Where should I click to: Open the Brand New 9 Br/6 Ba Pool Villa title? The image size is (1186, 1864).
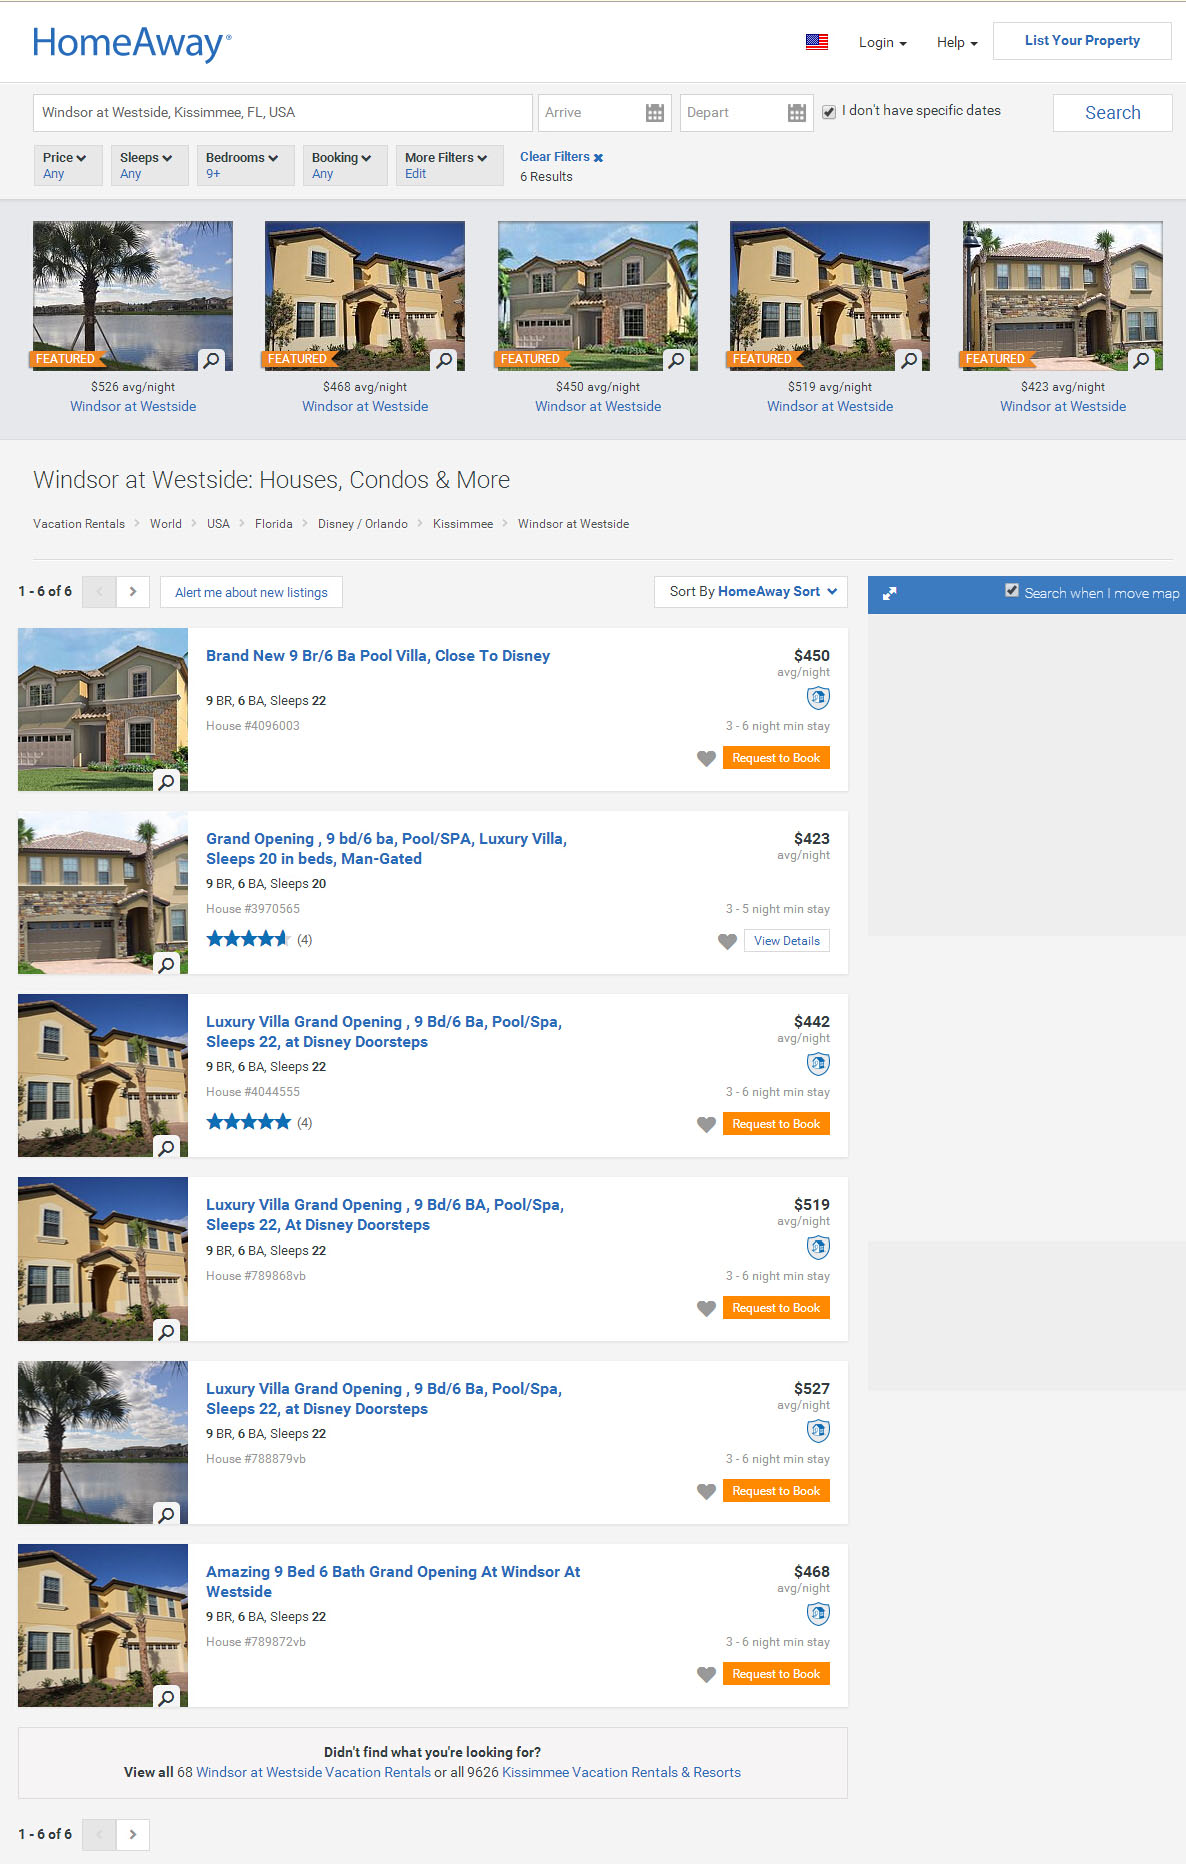pyautogui.click(x=378, y=656)
